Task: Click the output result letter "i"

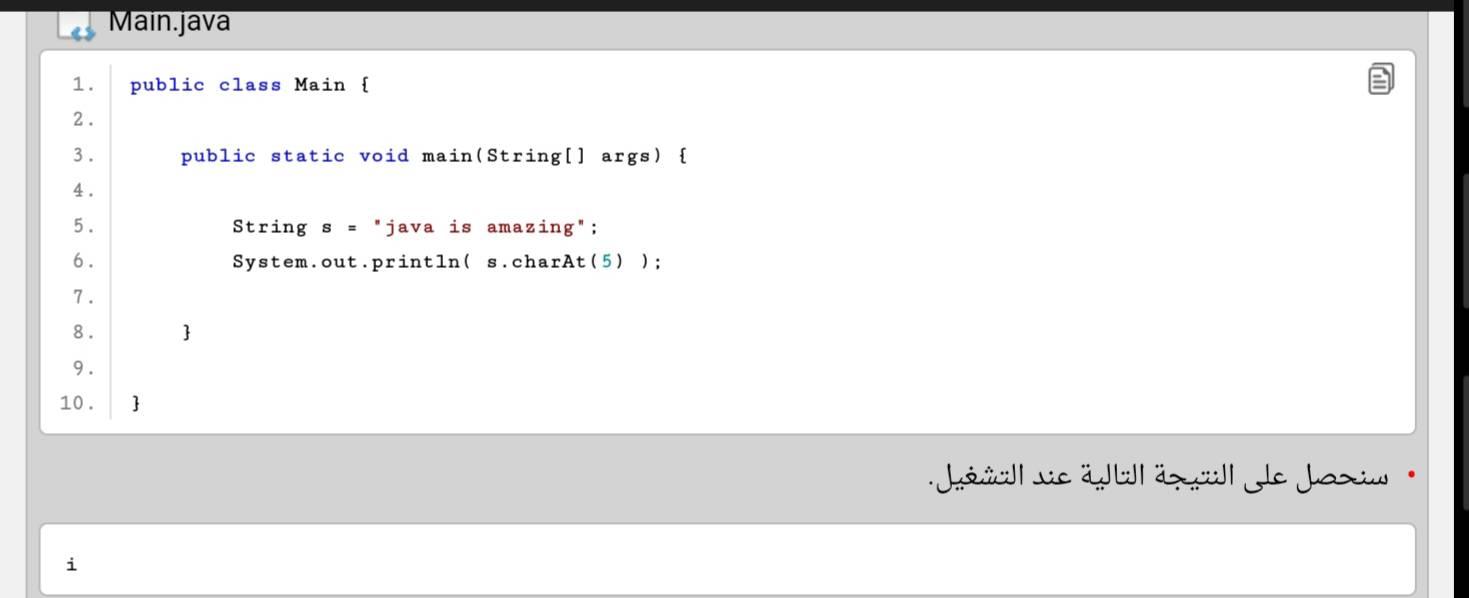Action: coord(71,565)
